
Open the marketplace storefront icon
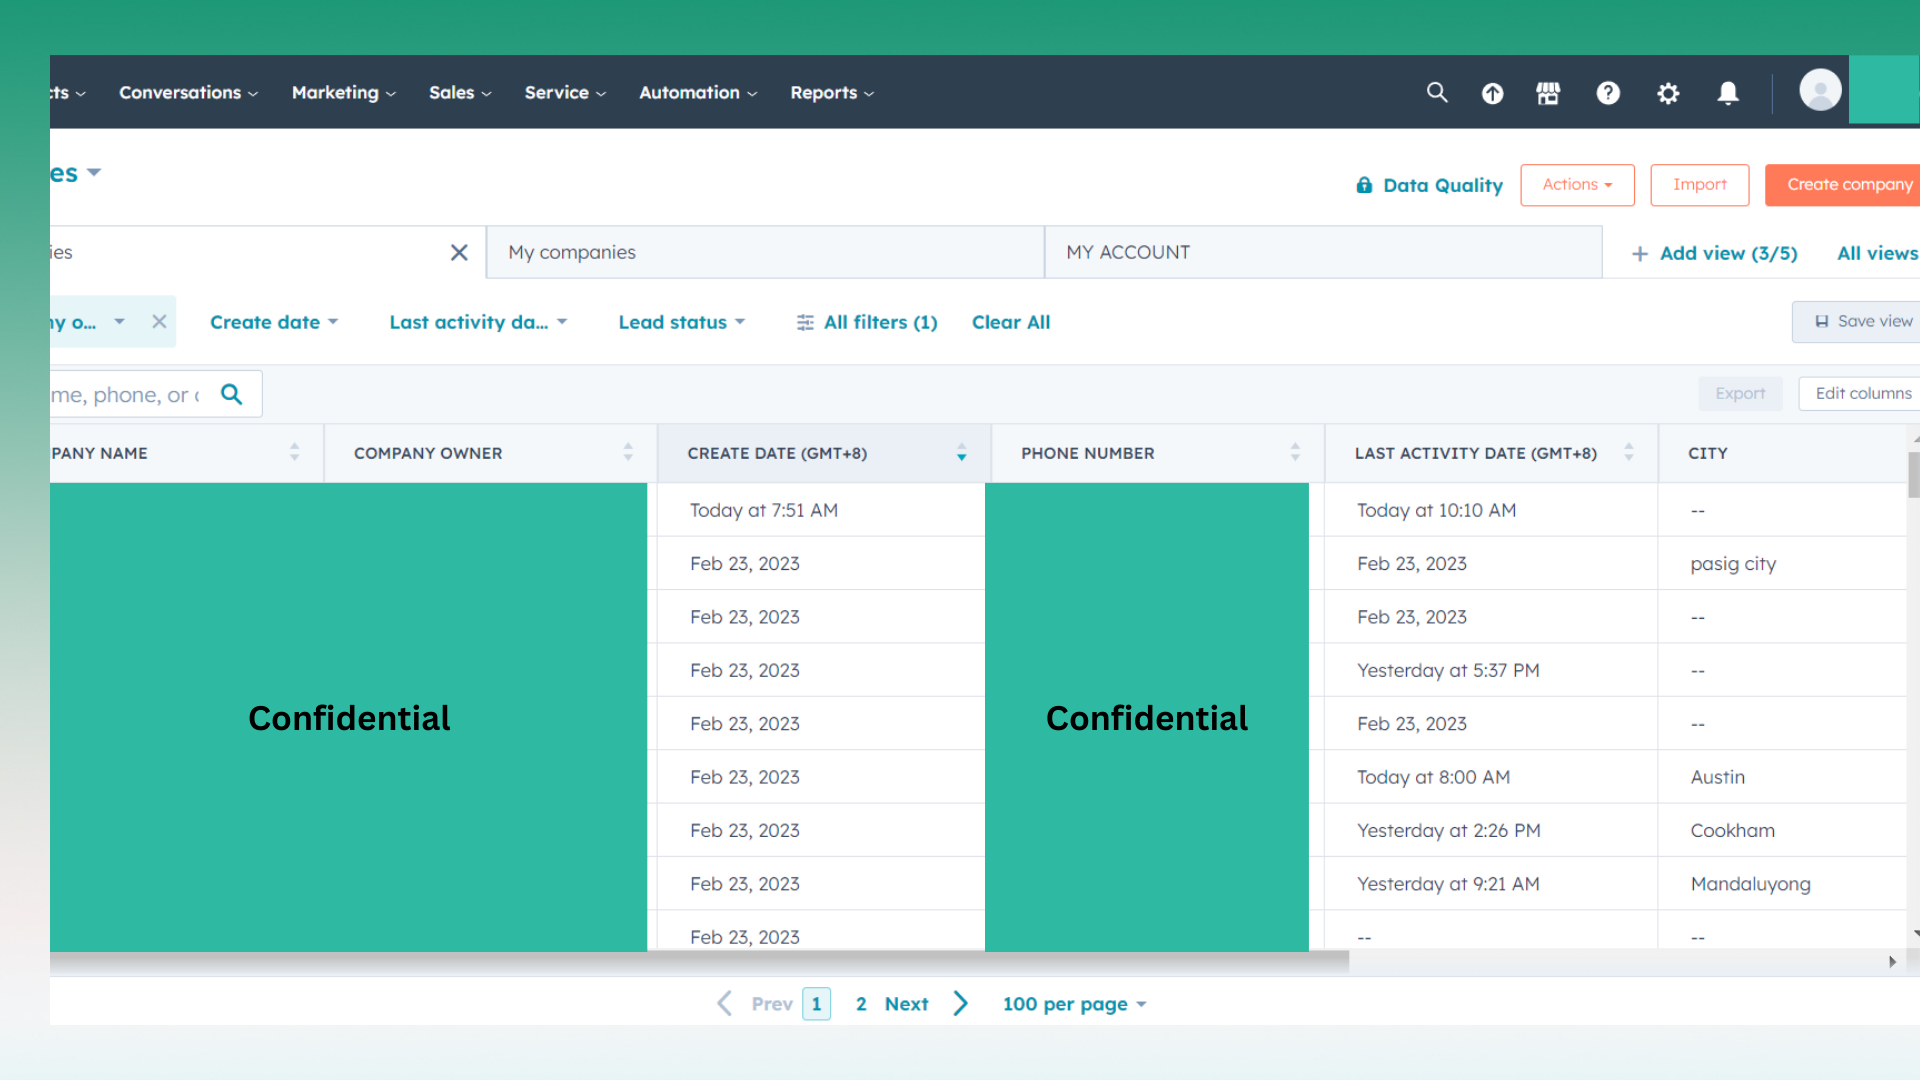pos(1548,93)
